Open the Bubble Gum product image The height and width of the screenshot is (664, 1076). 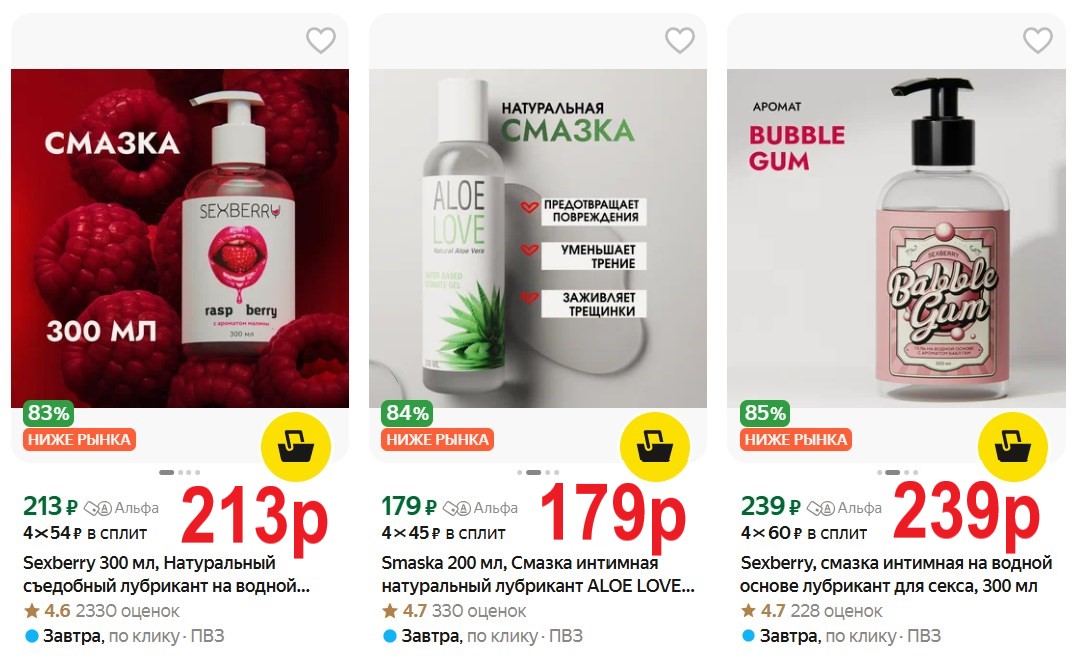pos(896,238)
